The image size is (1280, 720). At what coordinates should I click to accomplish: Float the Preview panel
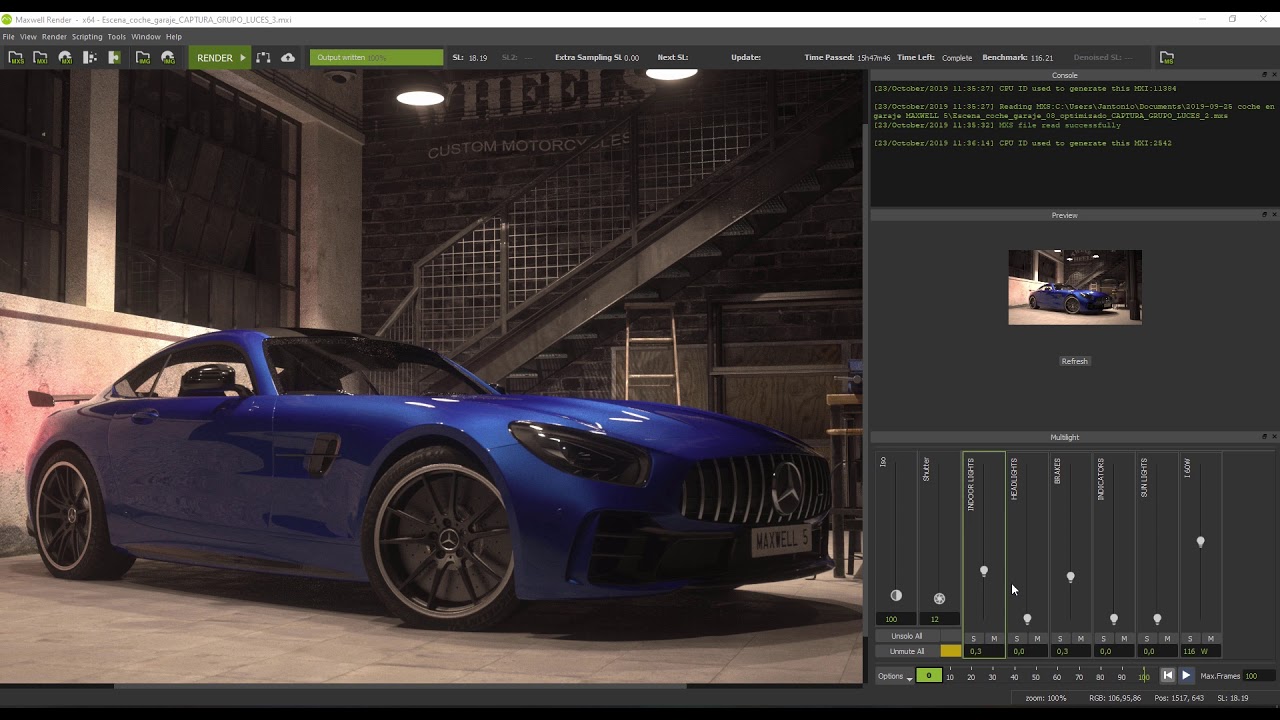tap(1264, 215)
